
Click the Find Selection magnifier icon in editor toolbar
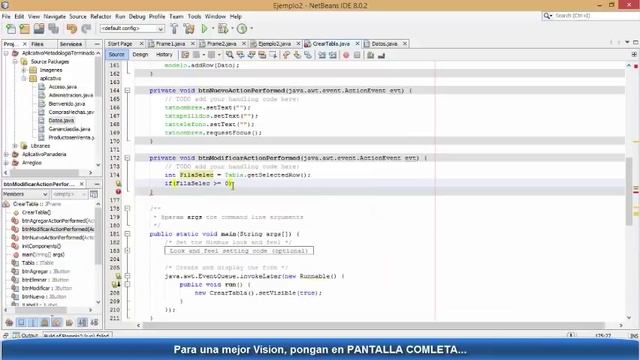229,55
